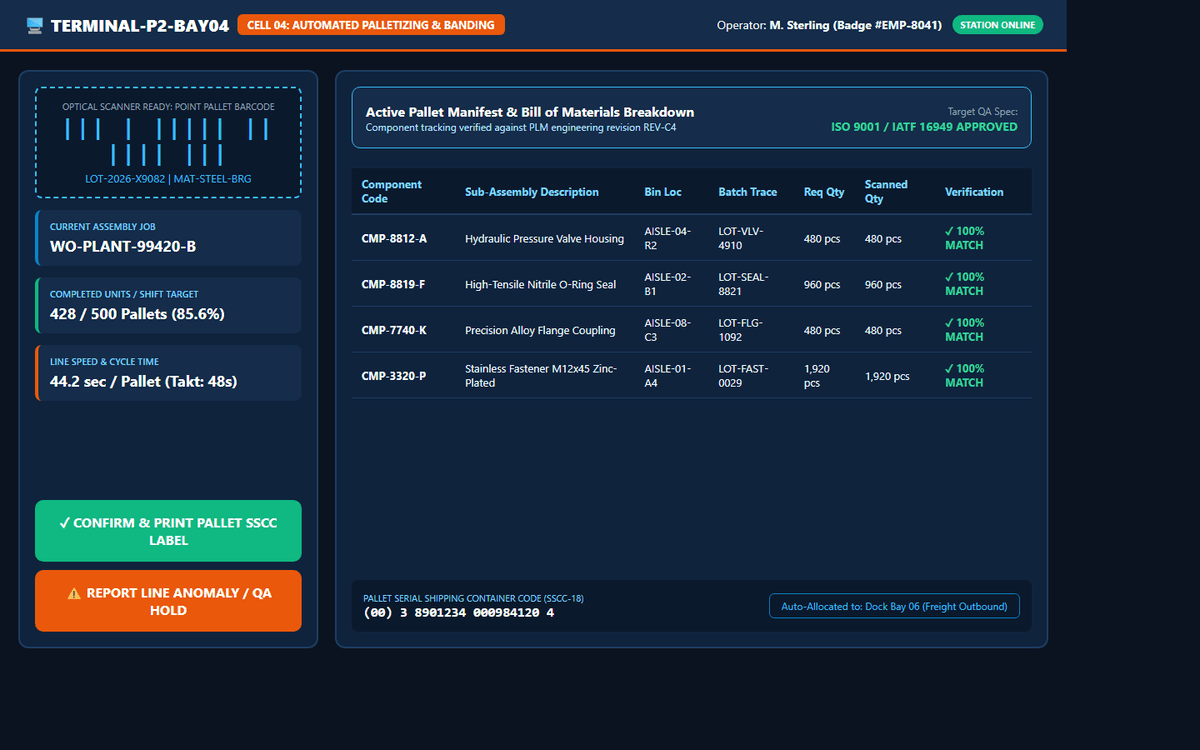
Task: Click bin location AISLE-04-R2
Action: point(668,238)
